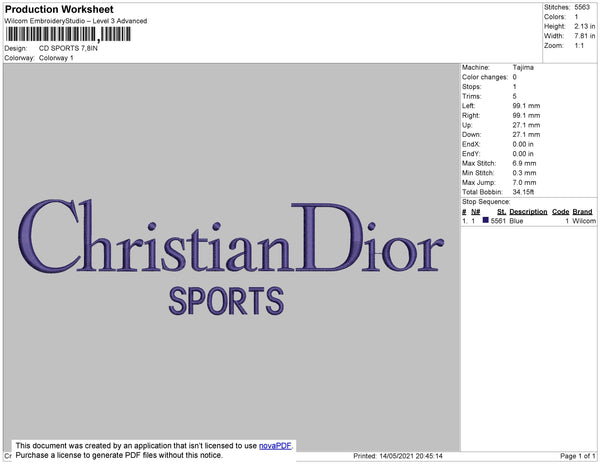This screenshot has height=464, width=600.
Task: Click the Machine value "Tajima"
Action: coord(523,67)
